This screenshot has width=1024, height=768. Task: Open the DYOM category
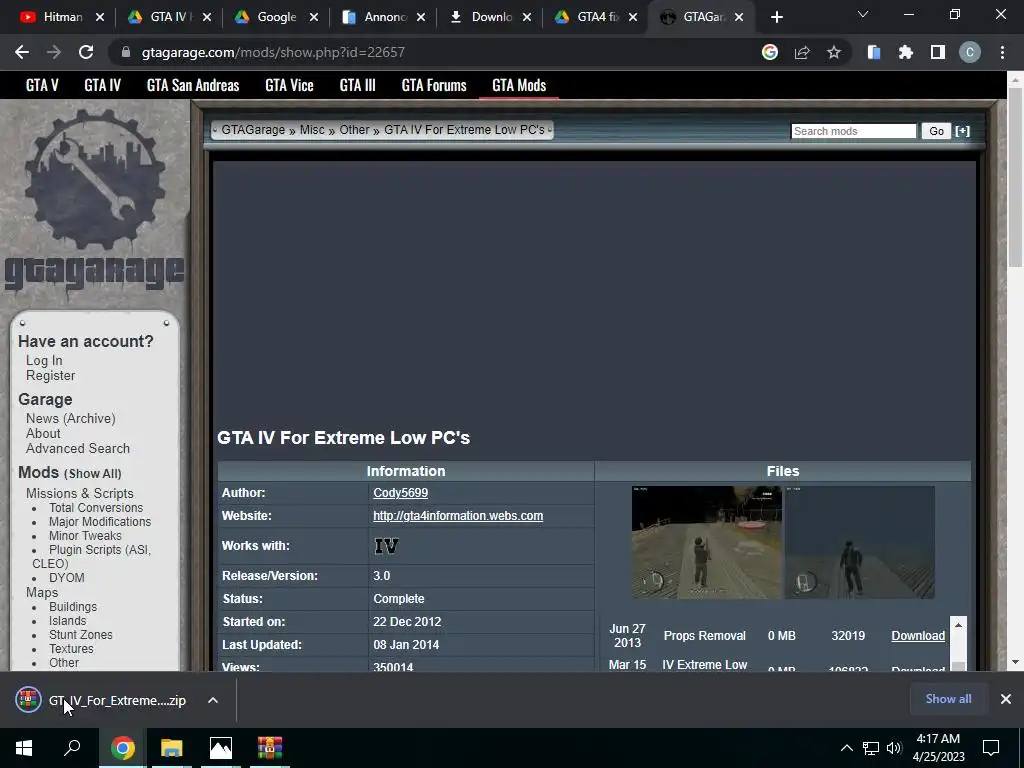coord(66,578)
